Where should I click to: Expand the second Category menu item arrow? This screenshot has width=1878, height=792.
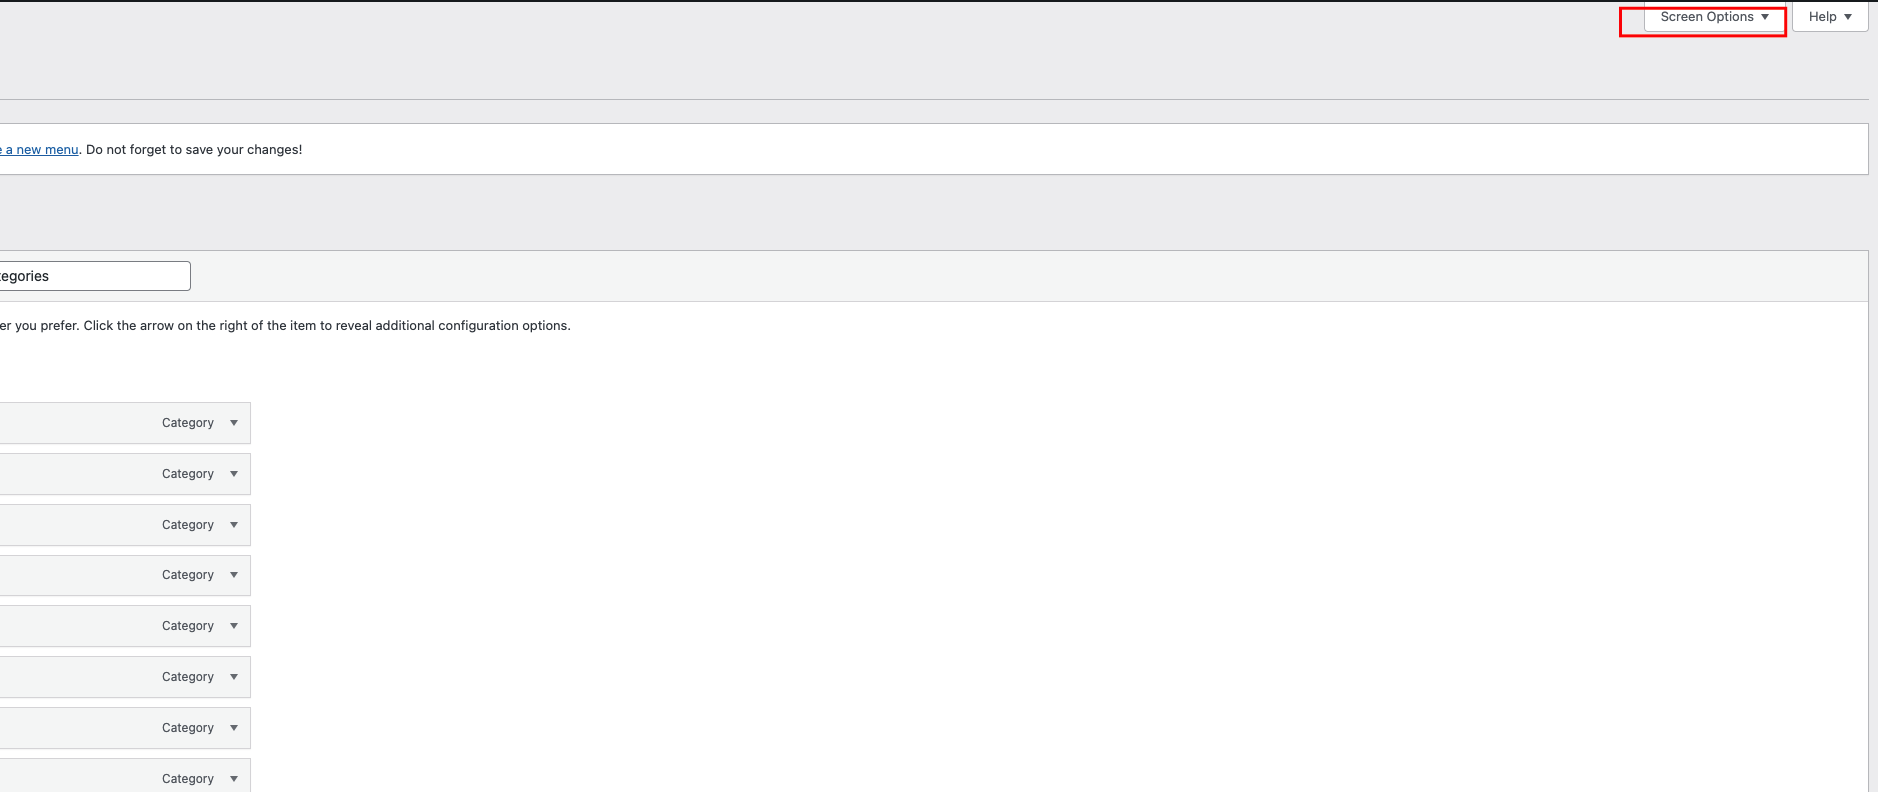pos(234,474)
